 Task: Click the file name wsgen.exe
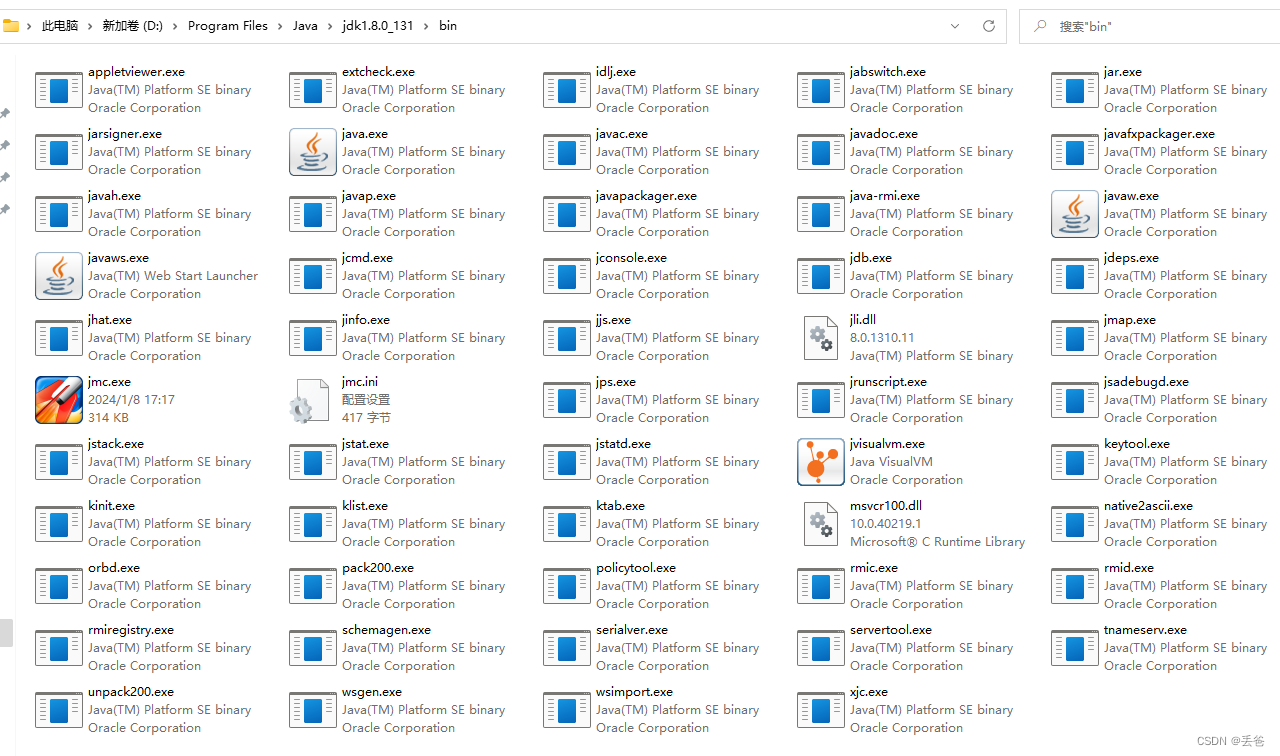(372, 692)
